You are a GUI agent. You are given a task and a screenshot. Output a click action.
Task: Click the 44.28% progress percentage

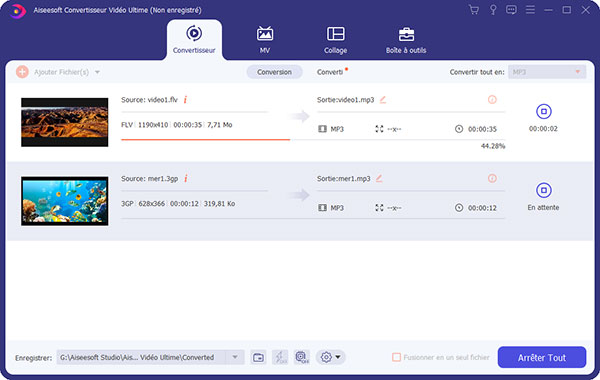493,146
